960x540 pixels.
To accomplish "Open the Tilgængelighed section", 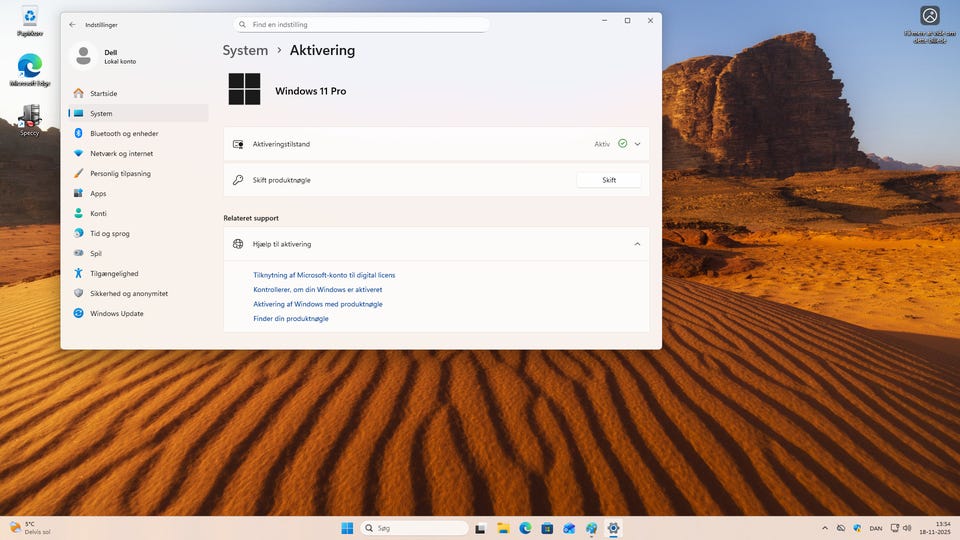I will click(114, 273).
